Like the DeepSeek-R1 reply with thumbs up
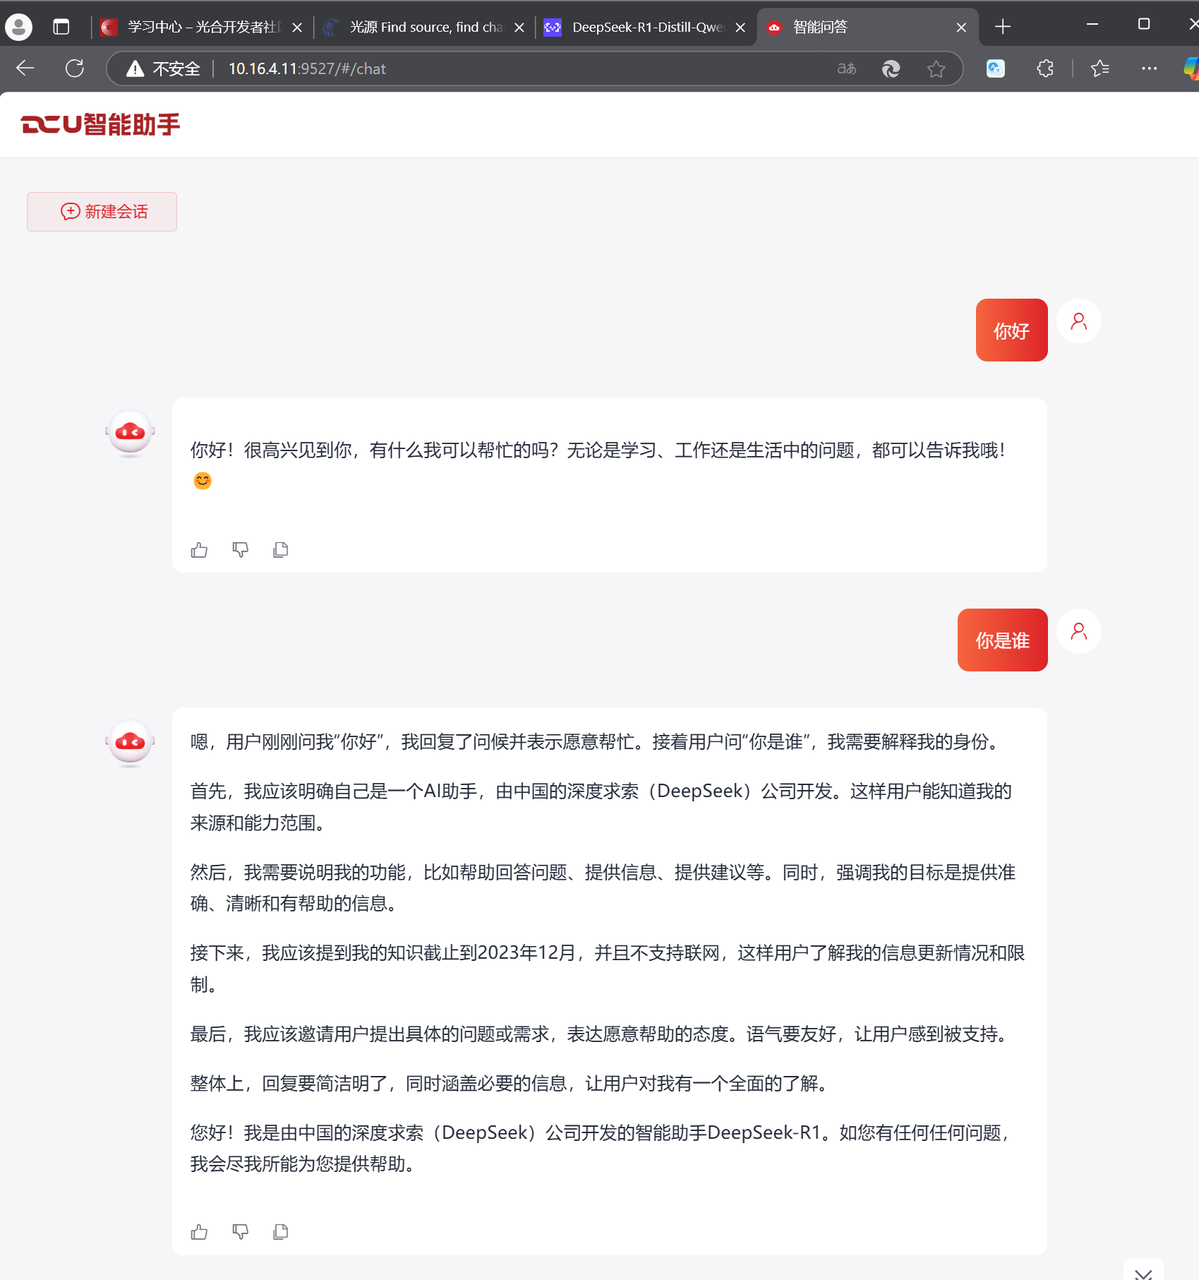The width and height of the screenshot is (1199, 1280). point(199,1232)
